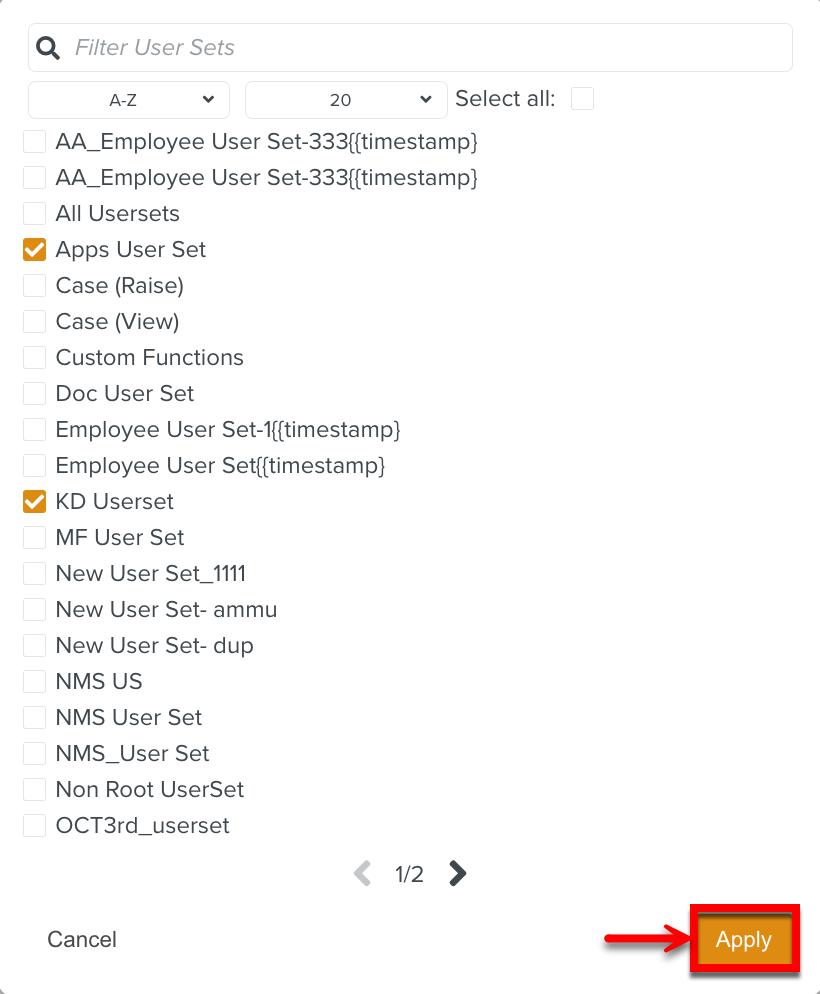Screen dimensions: 820x994
Task: Go to next page with right chevron arrow
Action: tap(457, 873)
